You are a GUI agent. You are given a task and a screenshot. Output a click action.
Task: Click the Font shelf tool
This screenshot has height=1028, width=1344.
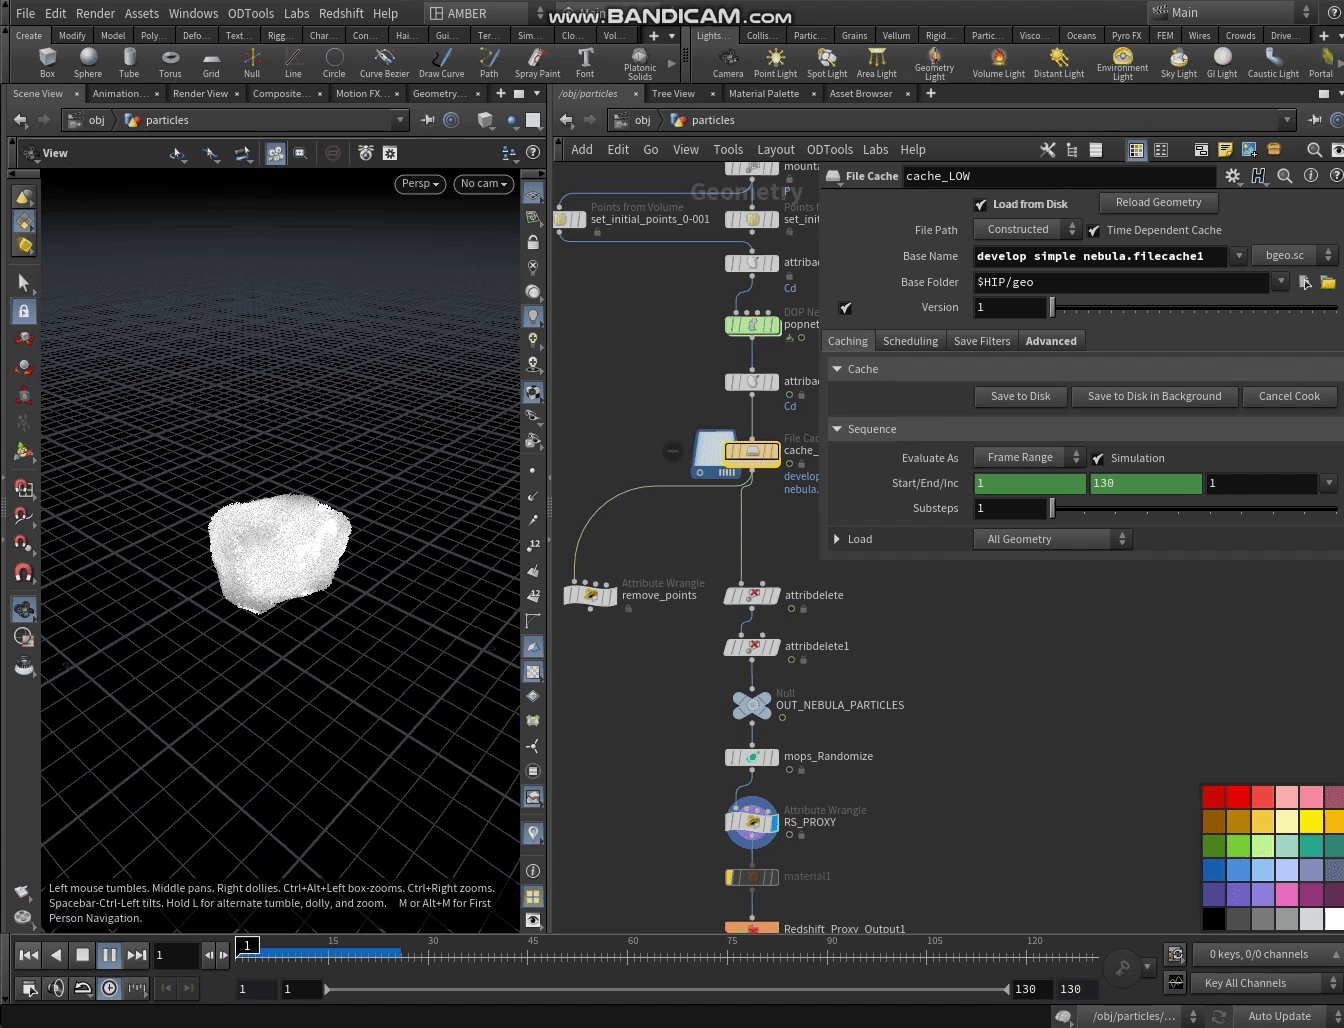click(x=585, y=63)
